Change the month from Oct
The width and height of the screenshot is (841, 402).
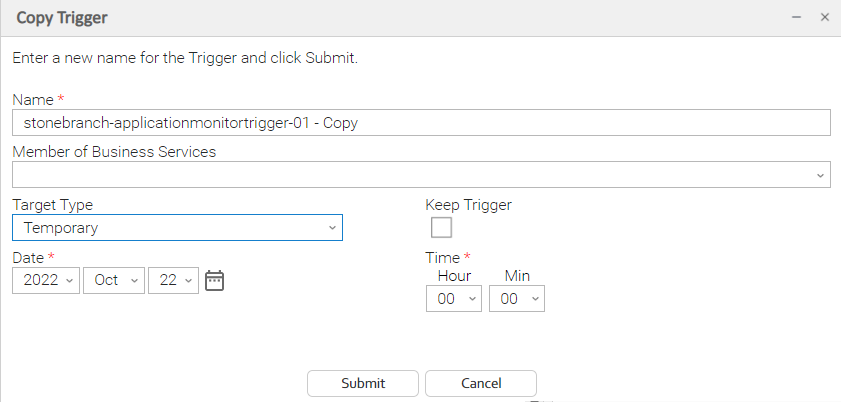114,281
